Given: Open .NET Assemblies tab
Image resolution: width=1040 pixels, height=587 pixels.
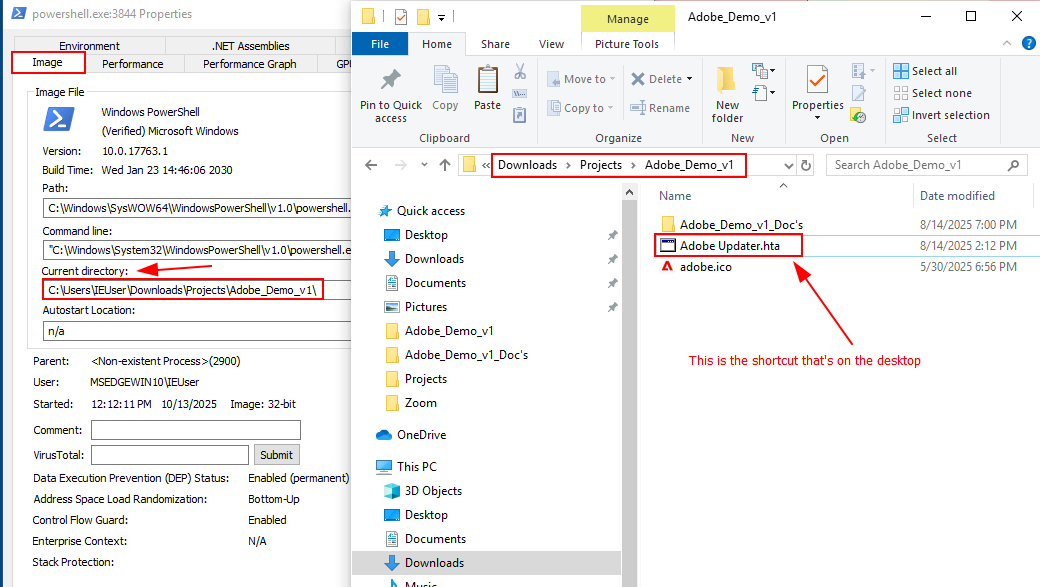Looking at the screenshot, I should point(251,46).
